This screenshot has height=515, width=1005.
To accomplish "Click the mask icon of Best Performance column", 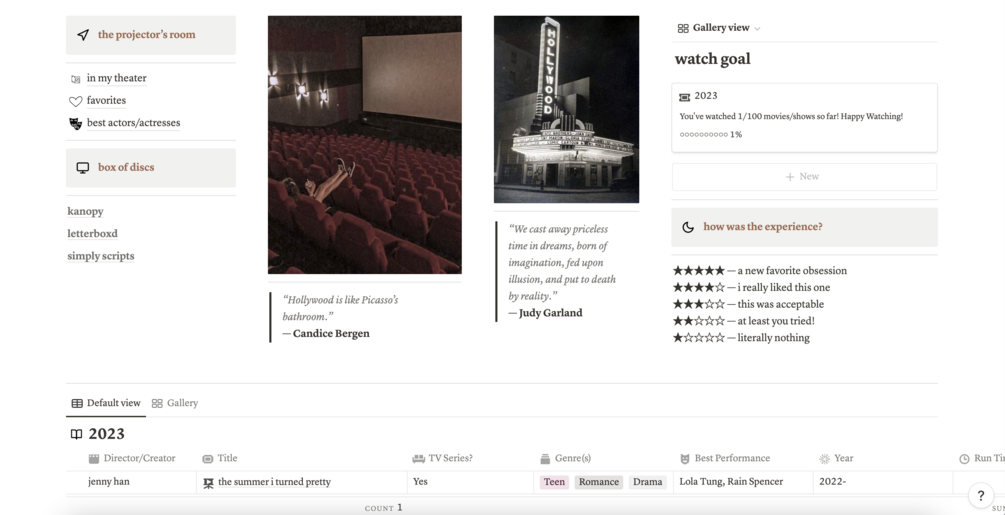I will 685,459.
